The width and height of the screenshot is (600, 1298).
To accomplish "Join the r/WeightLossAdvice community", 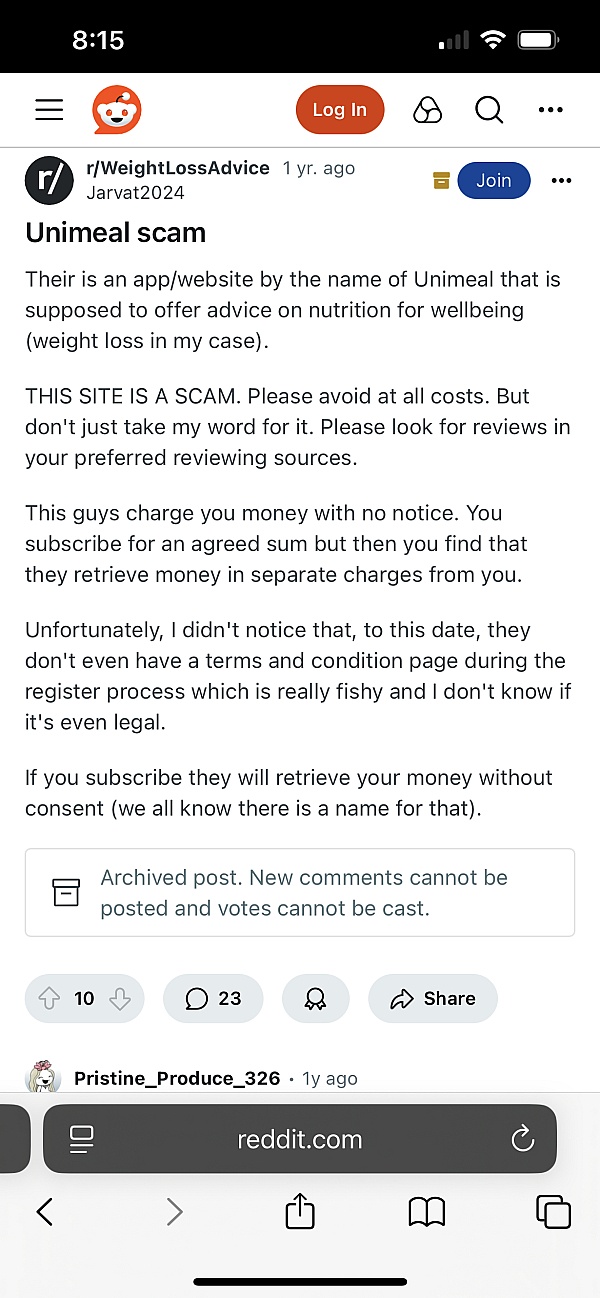I will pos(494,181).
